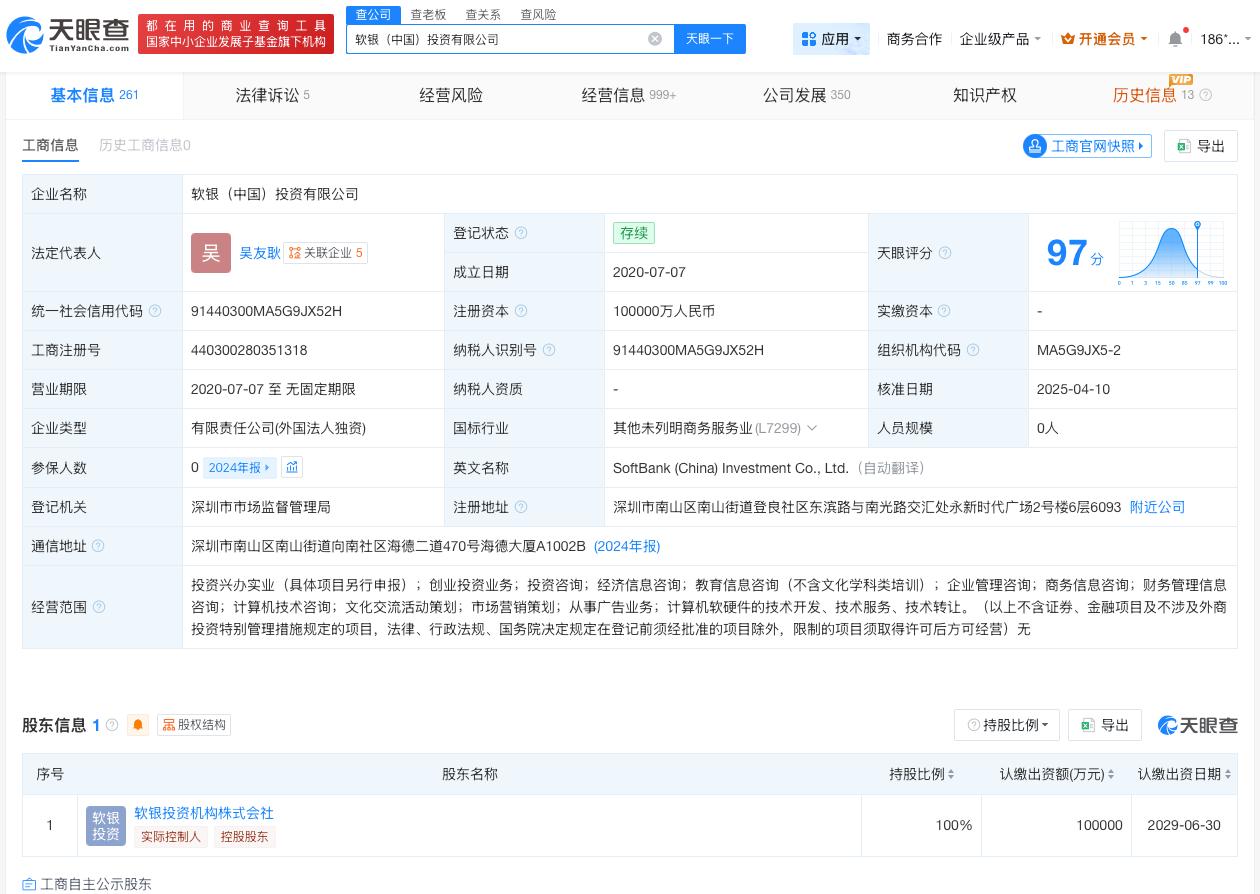Click the orange alert bell in 股东信息

click(138, 725)
